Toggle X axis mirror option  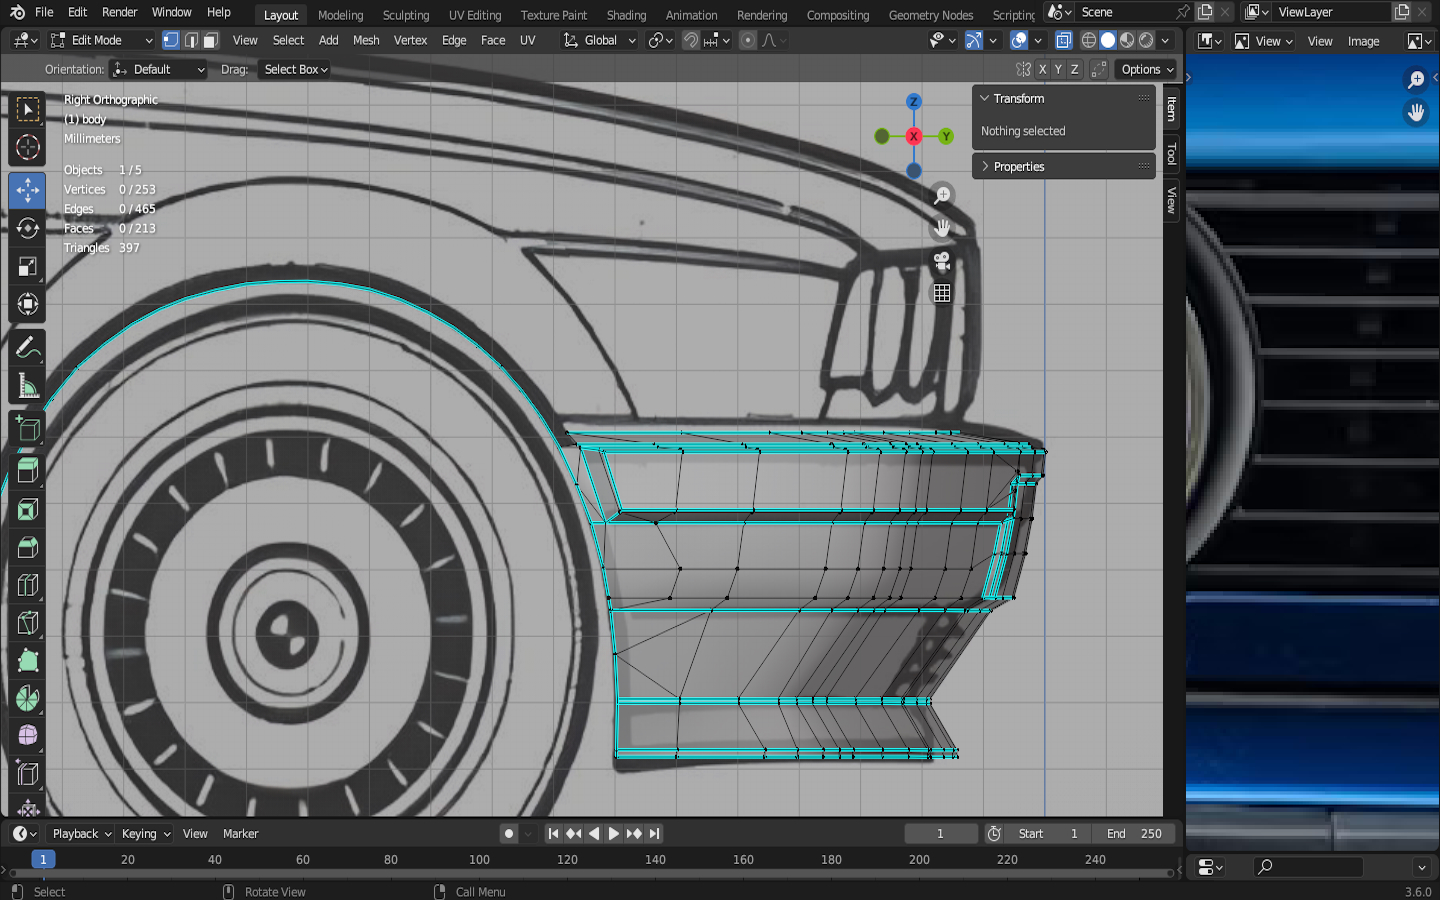click(1042, 69)
